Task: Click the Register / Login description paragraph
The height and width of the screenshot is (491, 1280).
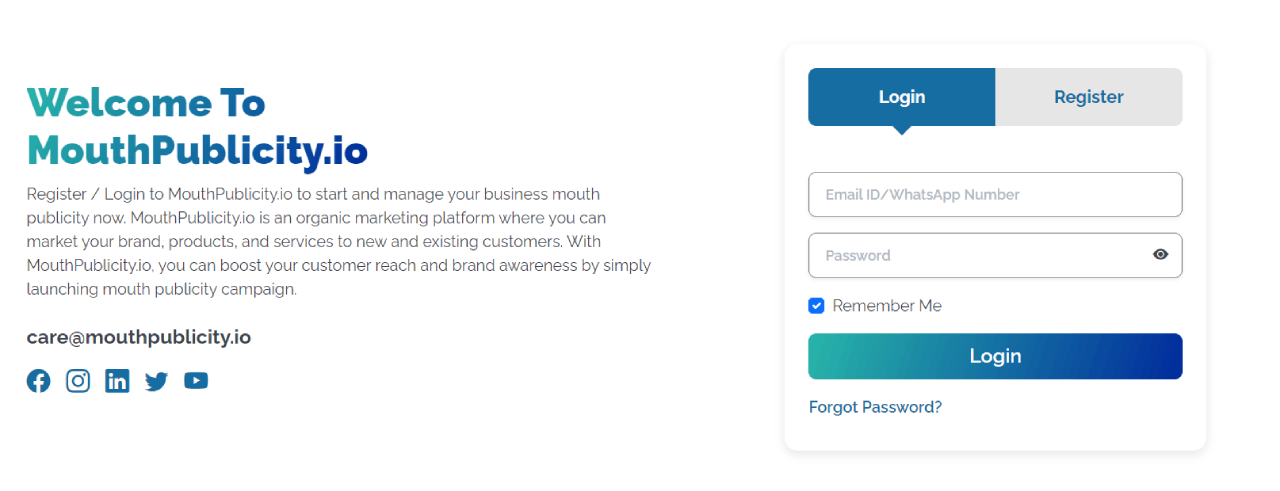Action: [339, 241]
